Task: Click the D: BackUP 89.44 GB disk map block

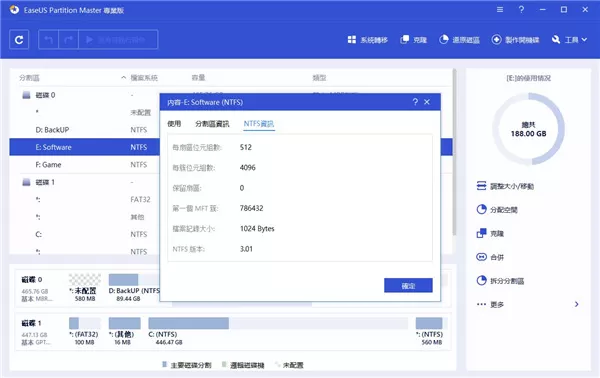Action: 134,287
